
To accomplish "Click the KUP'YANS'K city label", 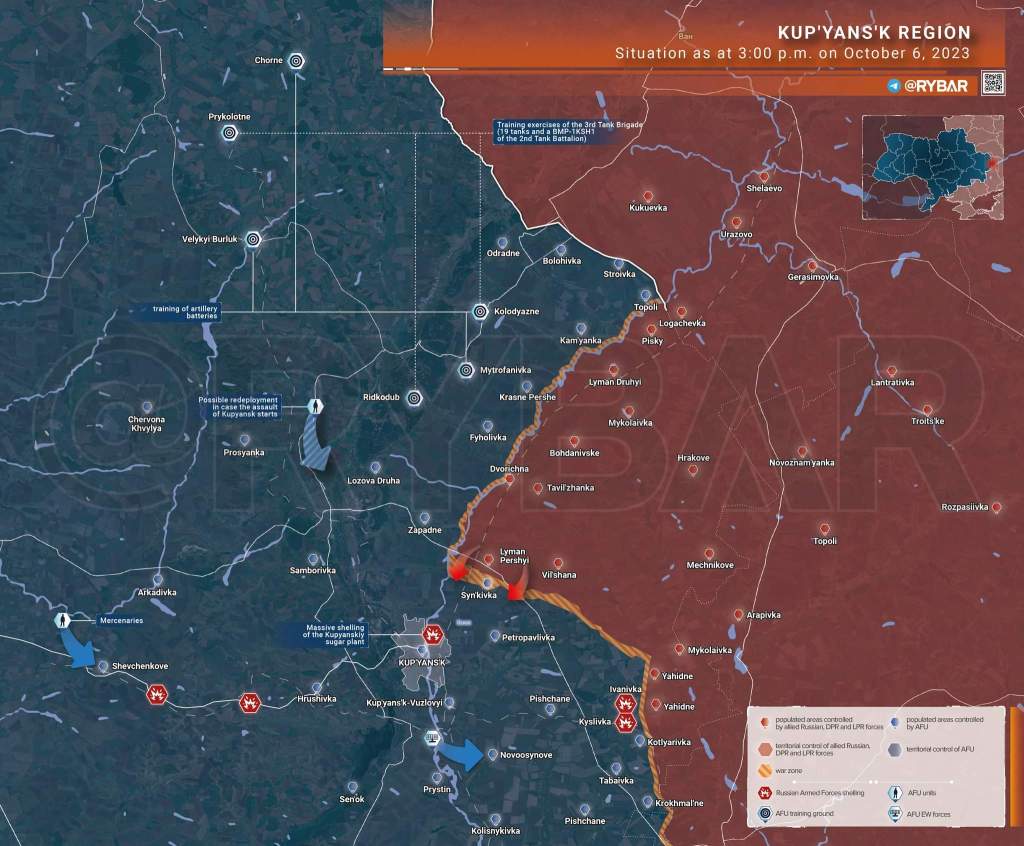I will tap(420, 664).
